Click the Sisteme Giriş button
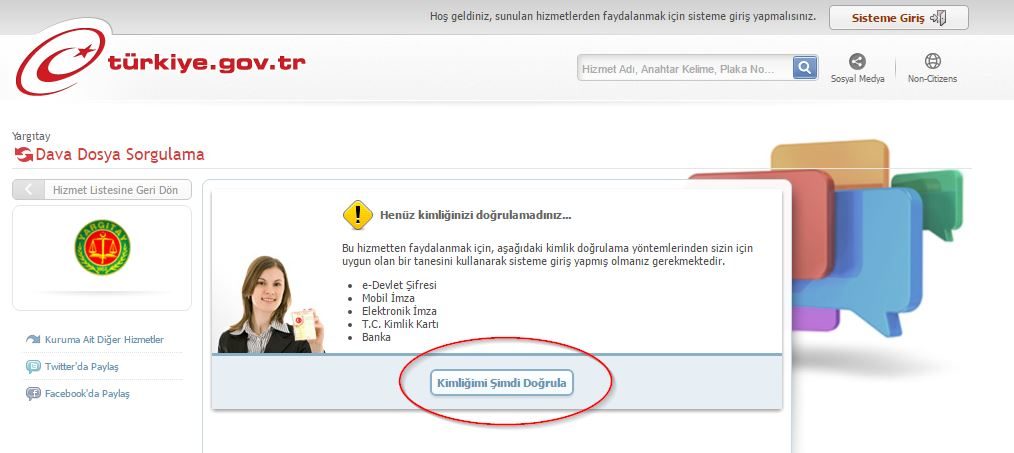This screenshot has height=453, width=1014. [899, 18]
